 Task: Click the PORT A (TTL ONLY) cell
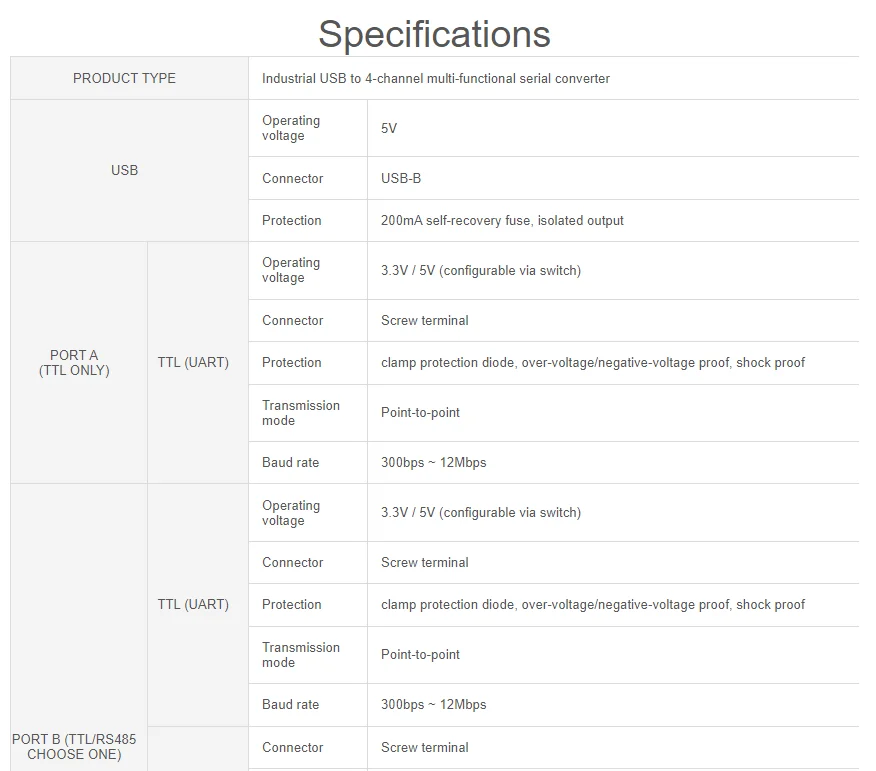(x=74, y=362)
